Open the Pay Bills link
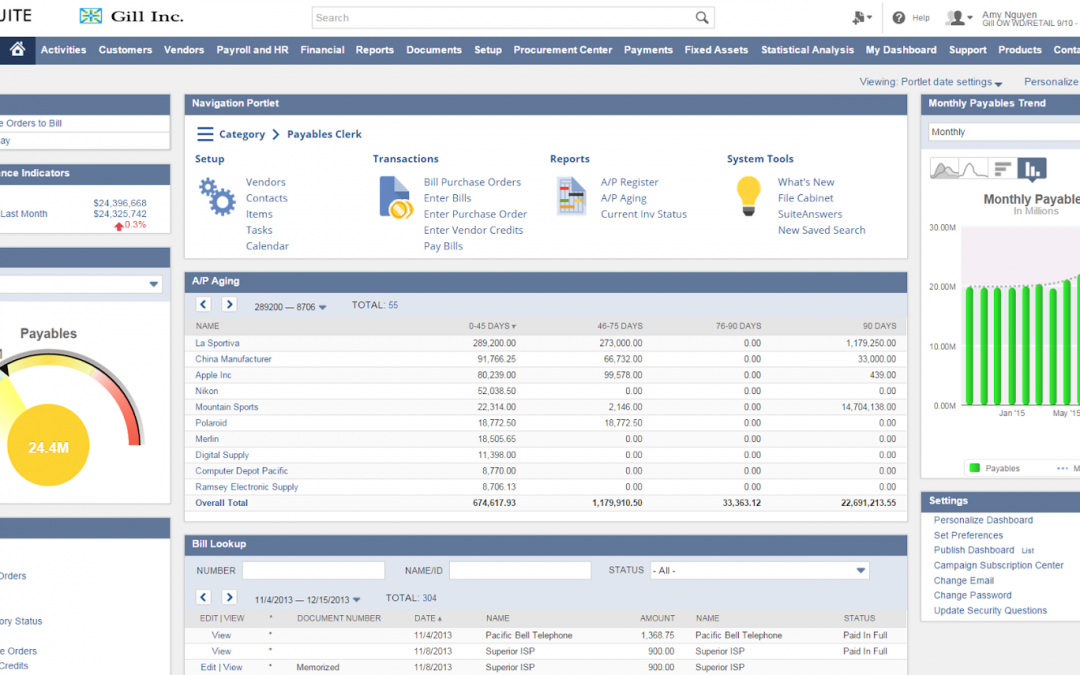 [x=444, y=246]
